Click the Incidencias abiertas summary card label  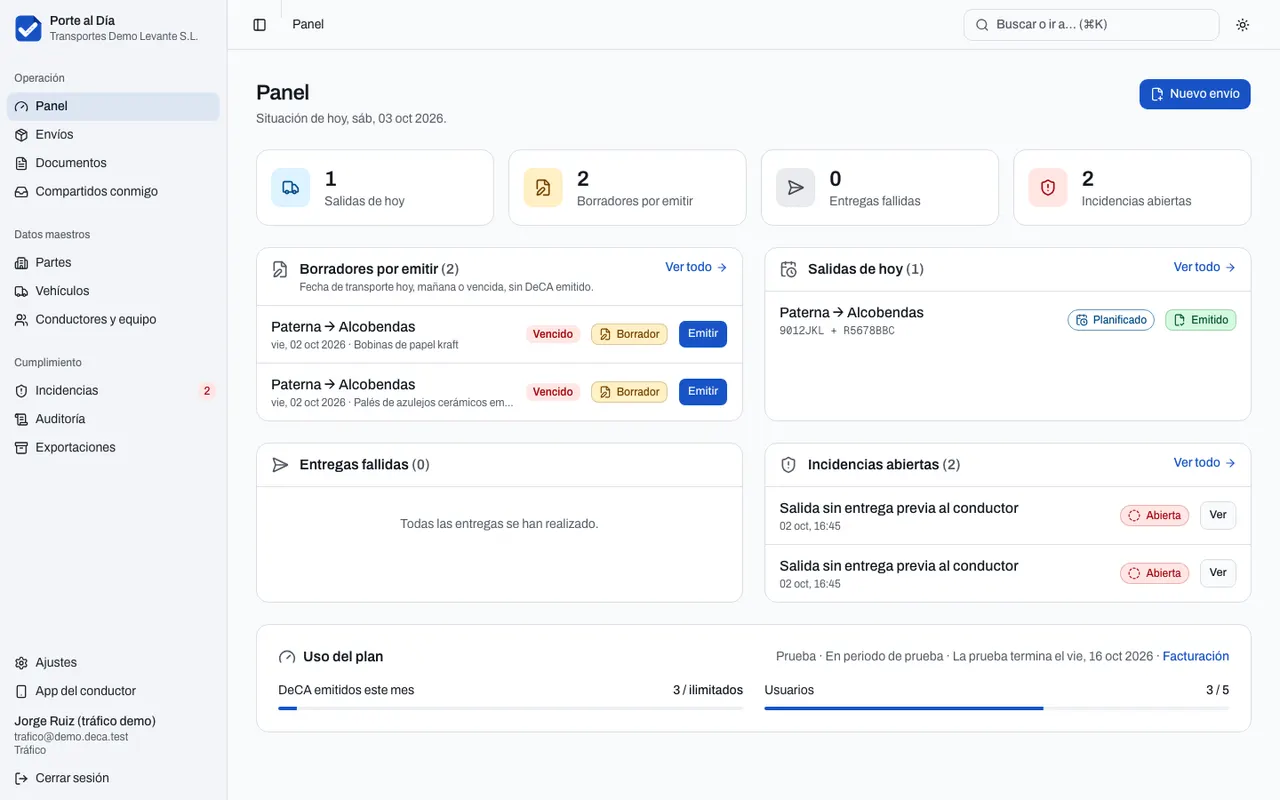(1137, 201)
